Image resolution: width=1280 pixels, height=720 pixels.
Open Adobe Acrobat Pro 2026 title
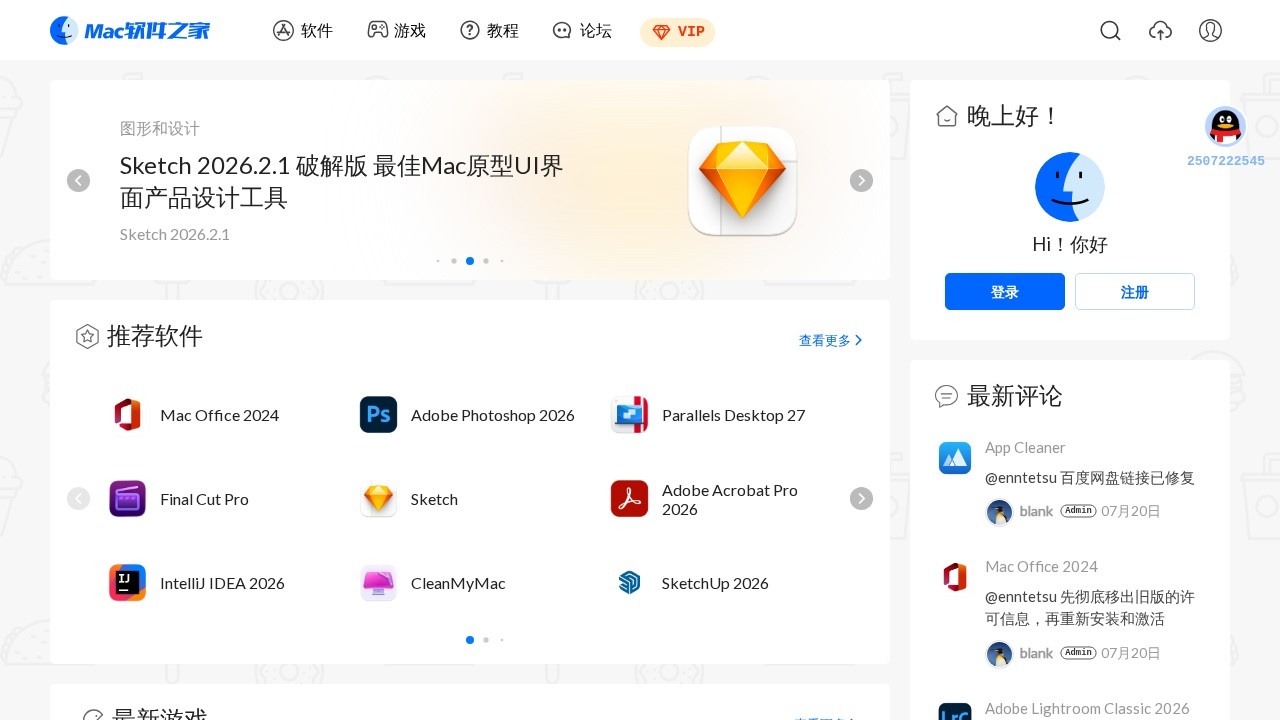(x=730, y=500)
